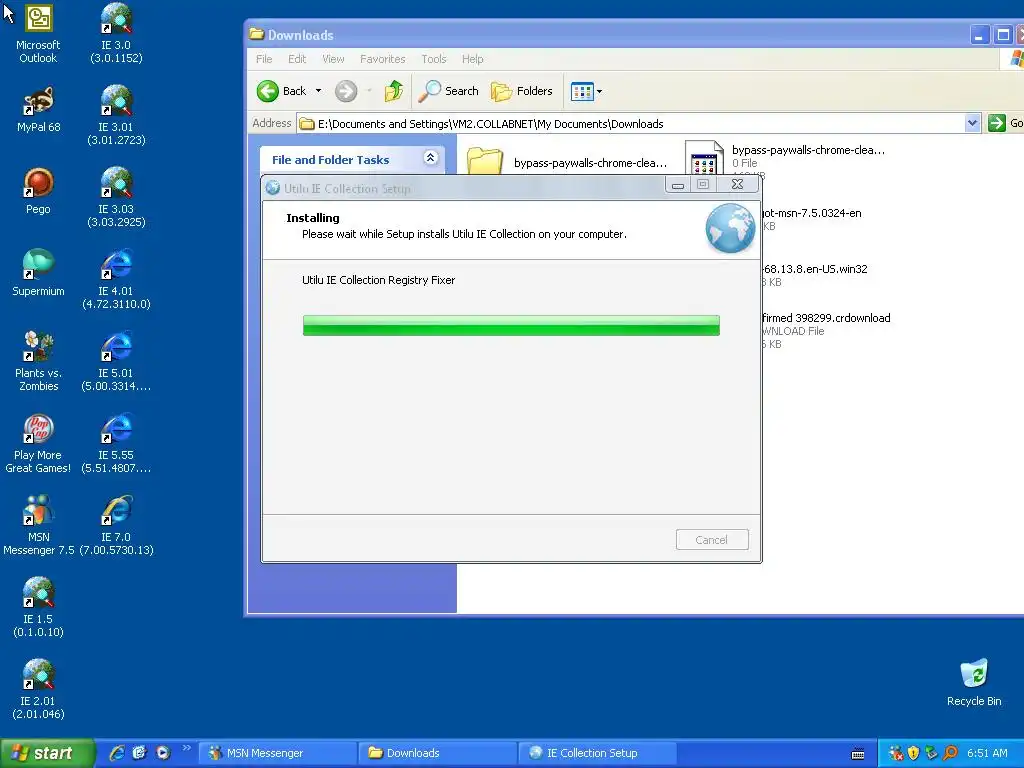
Task: Select Play More Great Games shortcut
Action: [38, 444]
